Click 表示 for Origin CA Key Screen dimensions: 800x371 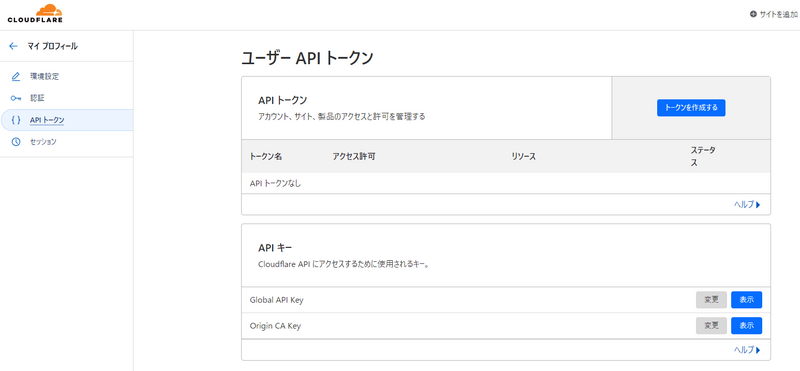[x=746, y=326]
